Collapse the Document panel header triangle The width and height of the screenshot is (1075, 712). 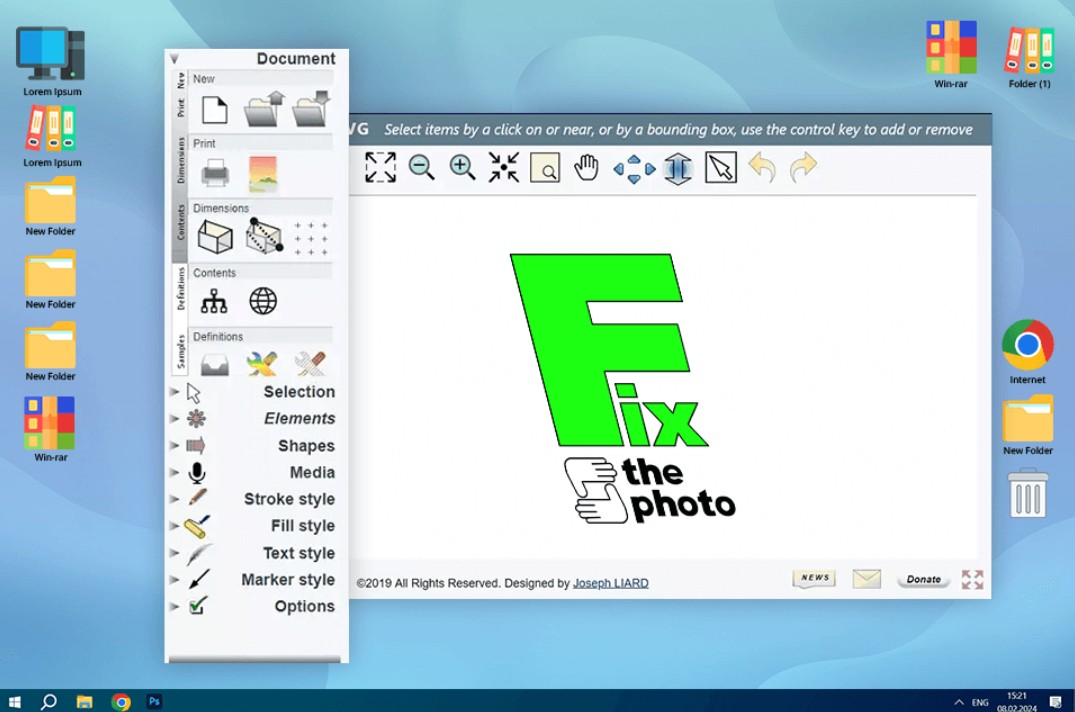(174, 59)
